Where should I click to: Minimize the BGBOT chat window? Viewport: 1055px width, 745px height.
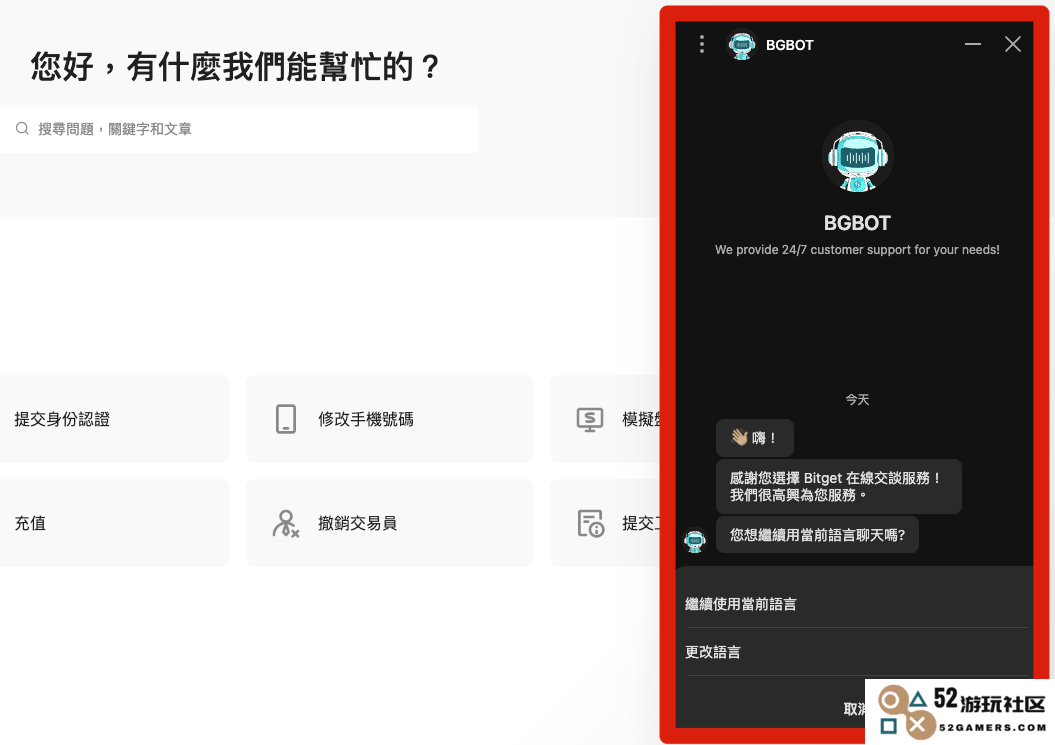972,44
